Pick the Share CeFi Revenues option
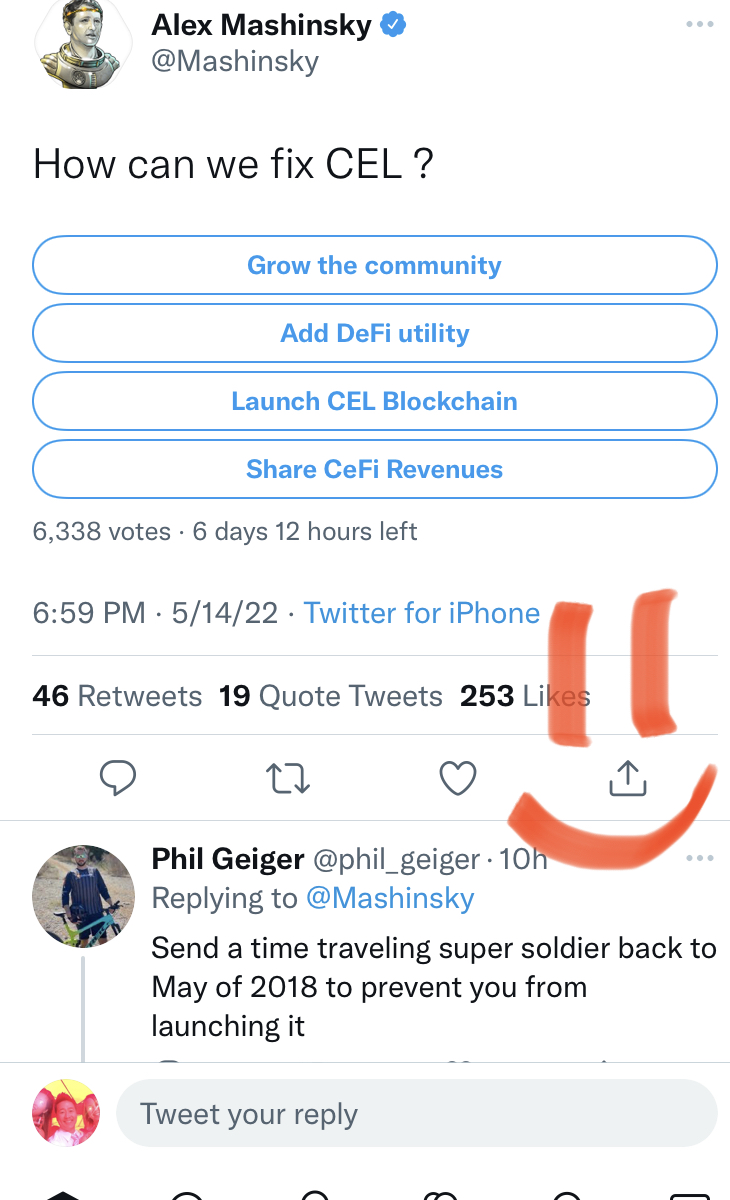Image resolution: width=730 pixels, height=1200 pixels. (x=375, y=470)
